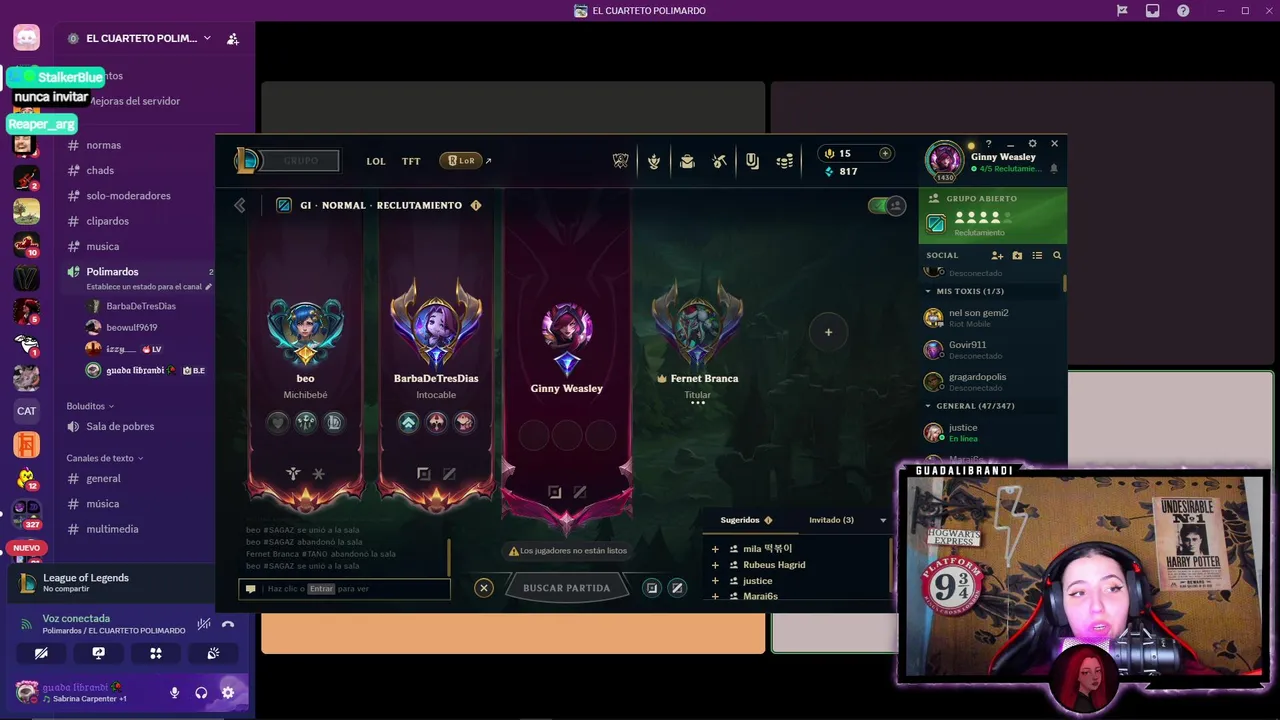Open Discord user settings gear
Screen dimensions: 1280x720
(228, 692)
